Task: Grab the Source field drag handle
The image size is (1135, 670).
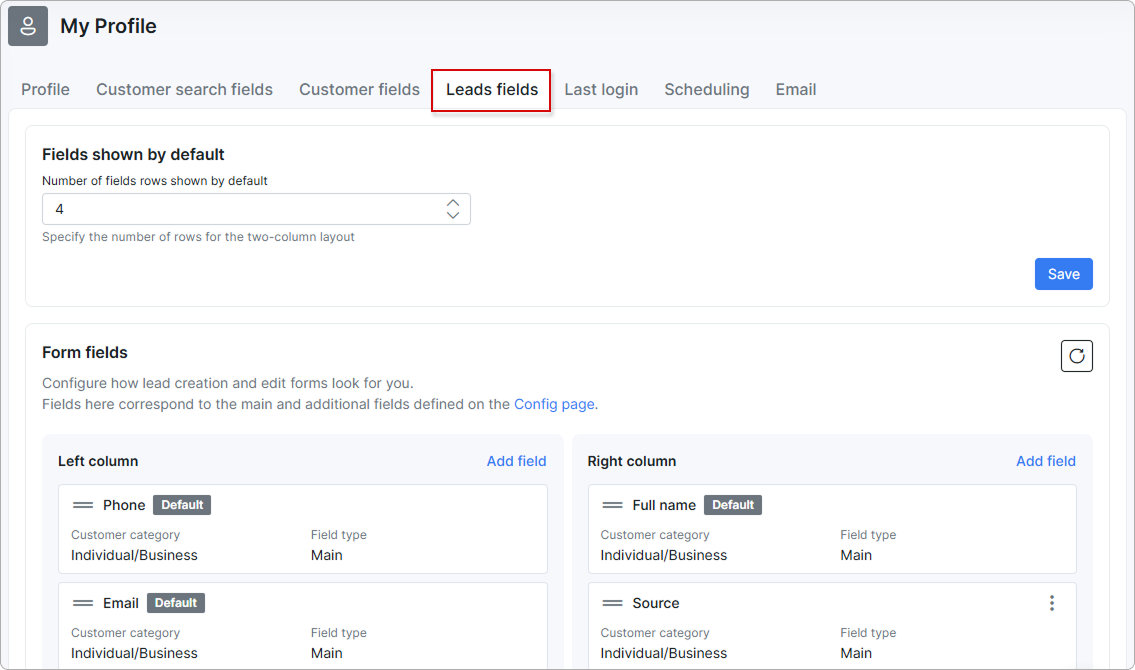Action: (x=612, y=603)
